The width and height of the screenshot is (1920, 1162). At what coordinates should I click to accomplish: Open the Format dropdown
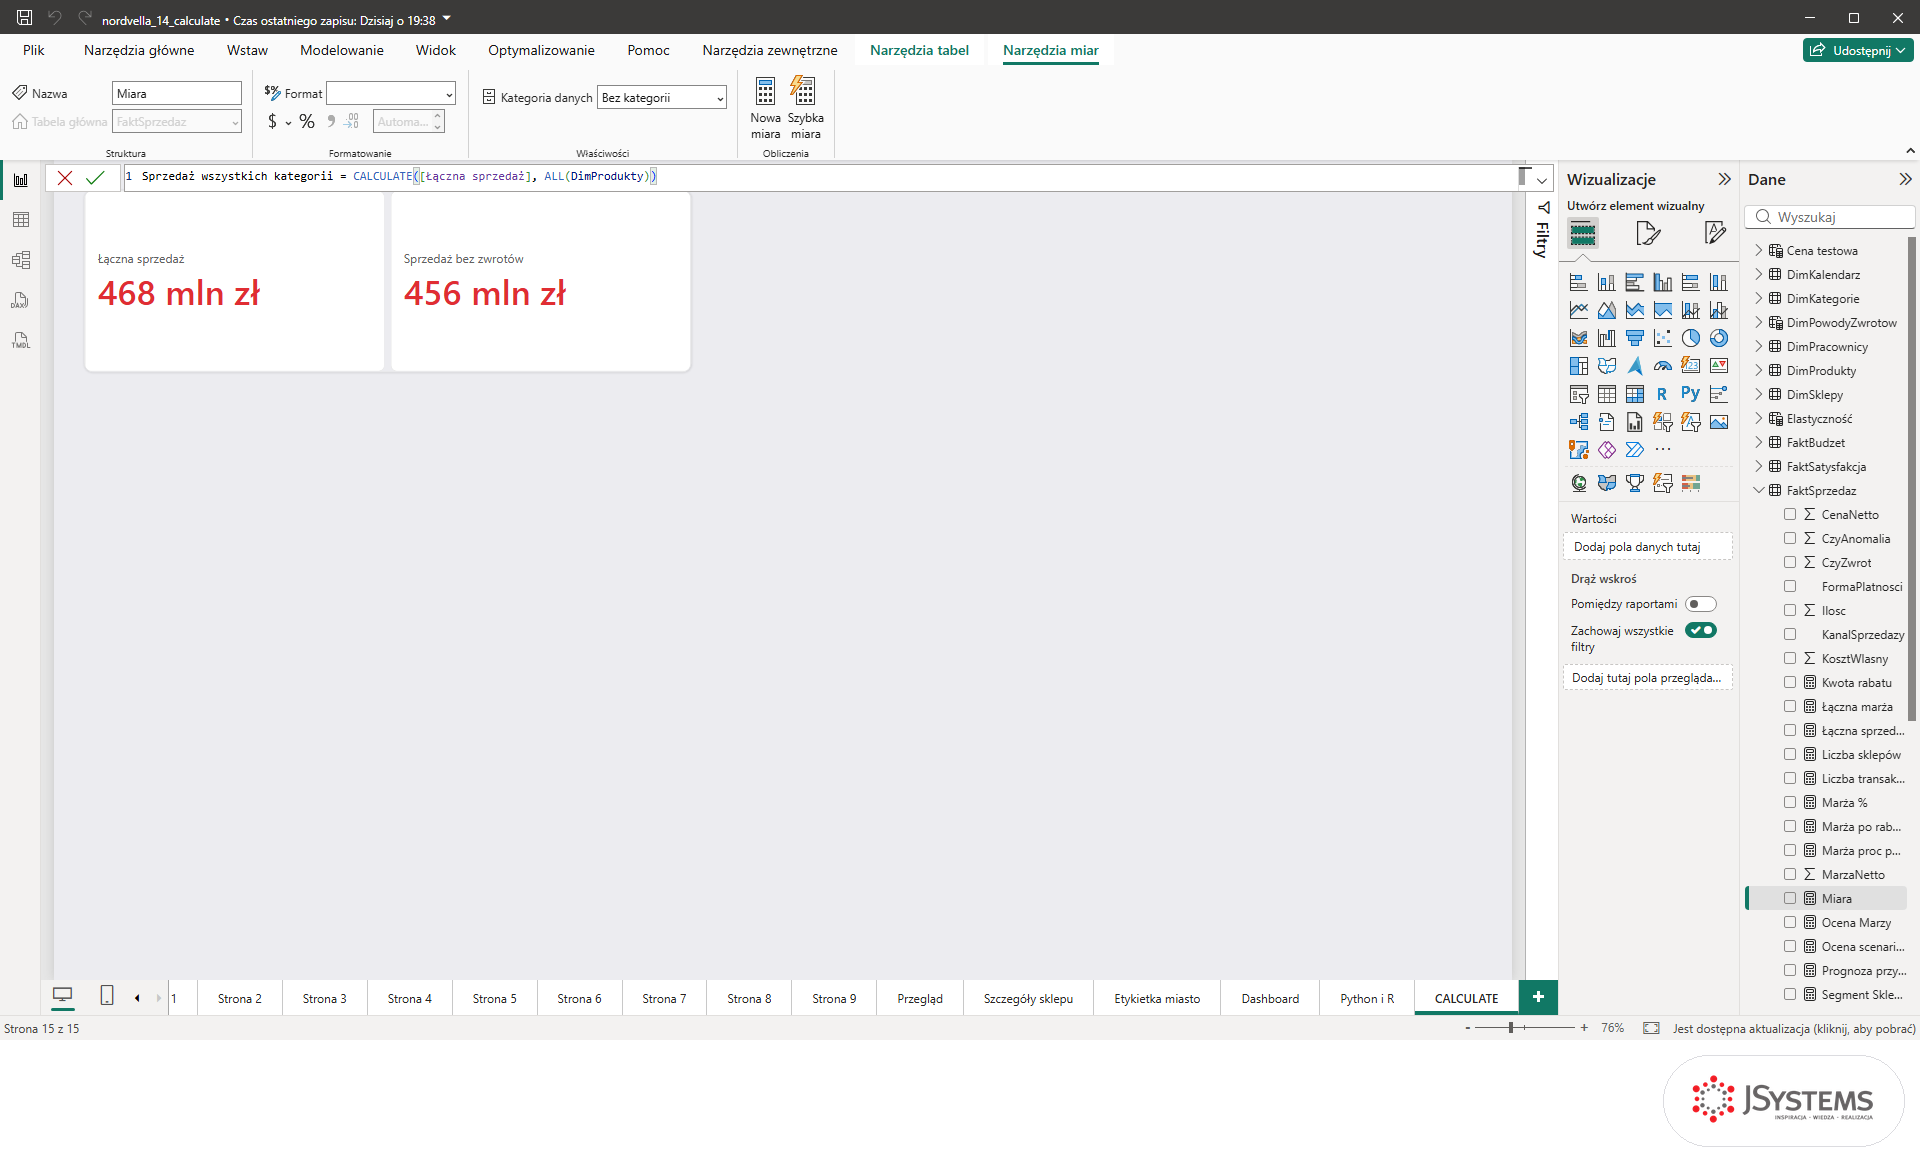coord(391,94)
